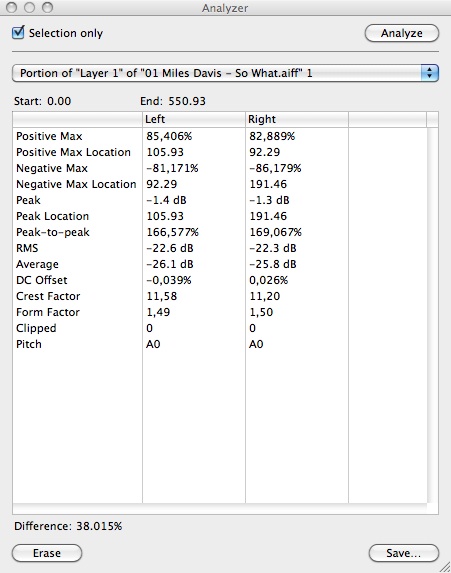Click the Save... button
The height and width of the screenshot is (573, 451).
click(x=403, y=553)
